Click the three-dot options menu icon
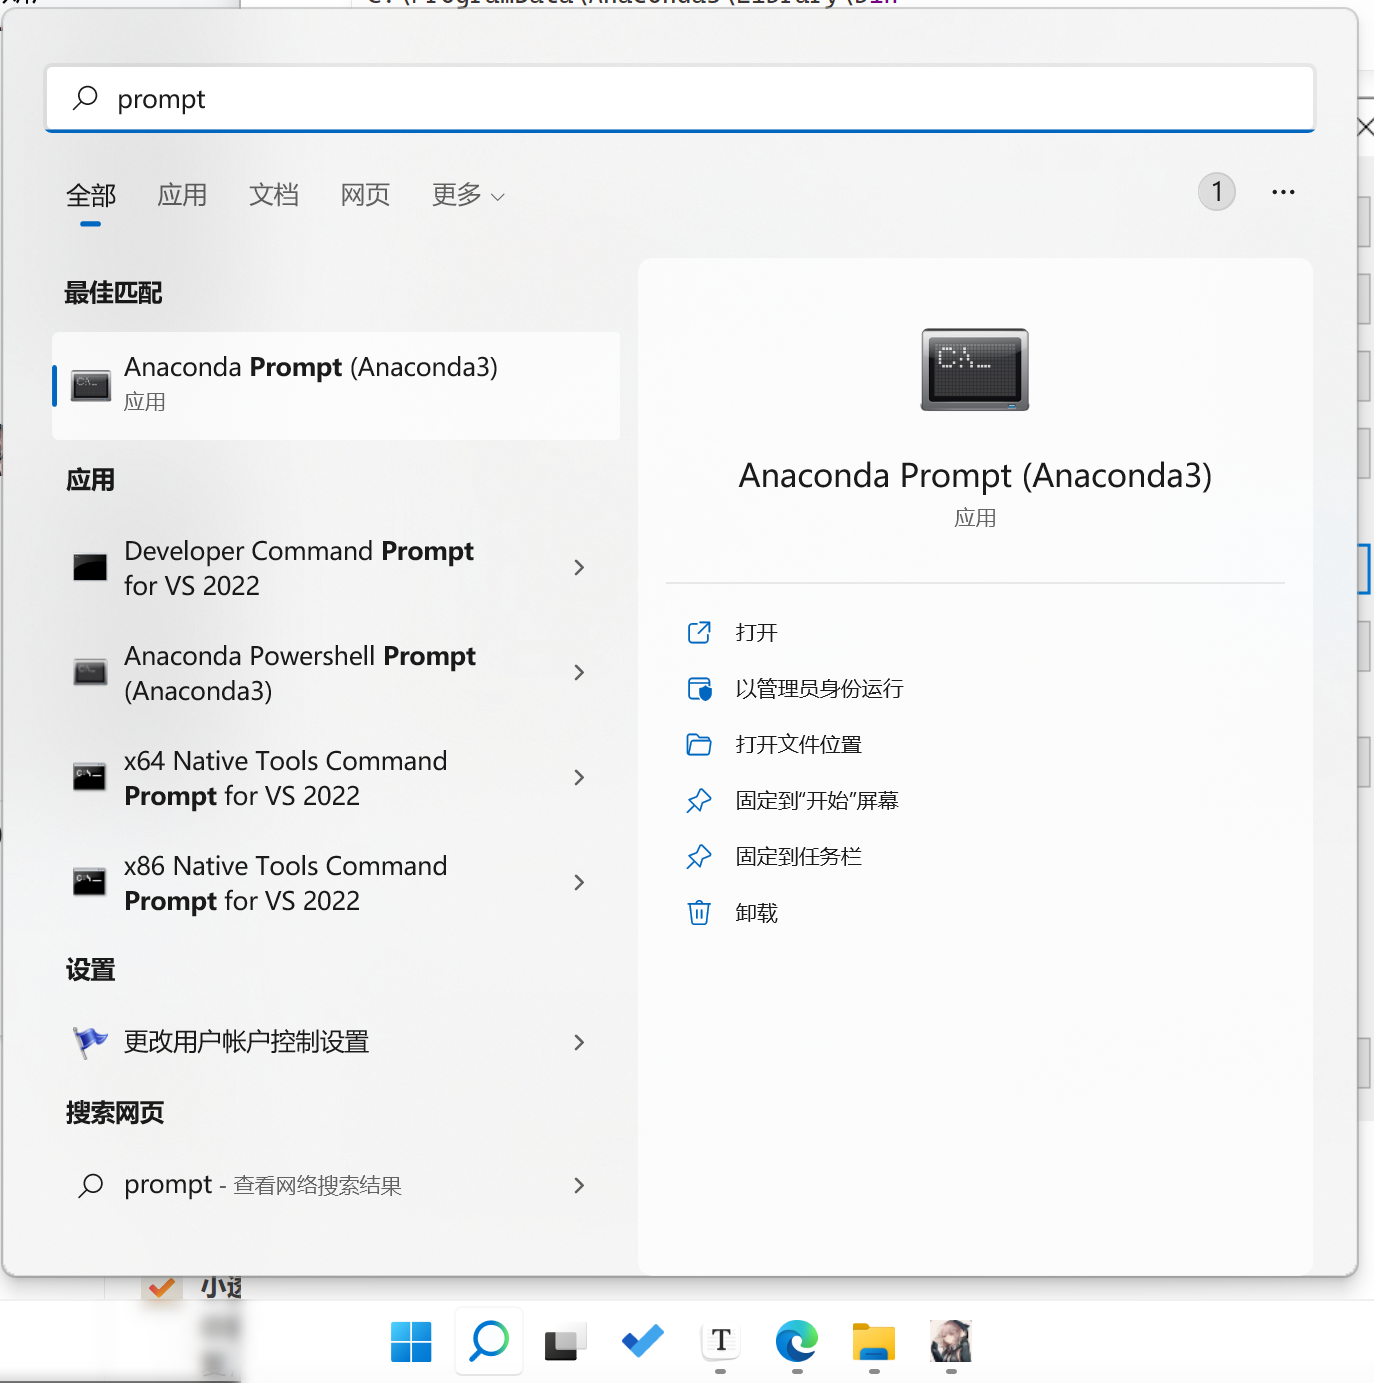The image size is (1374, 1383). [1283, 192]
